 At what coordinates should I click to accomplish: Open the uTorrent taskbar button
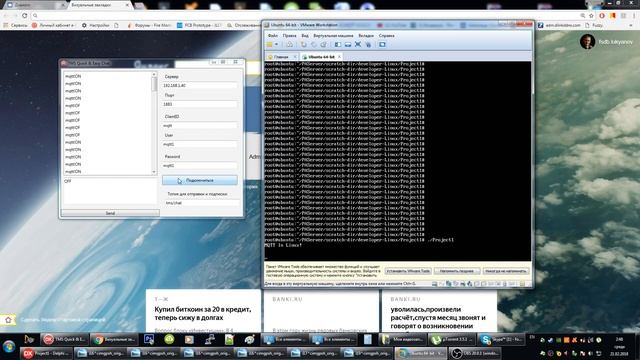pos(451,339)
